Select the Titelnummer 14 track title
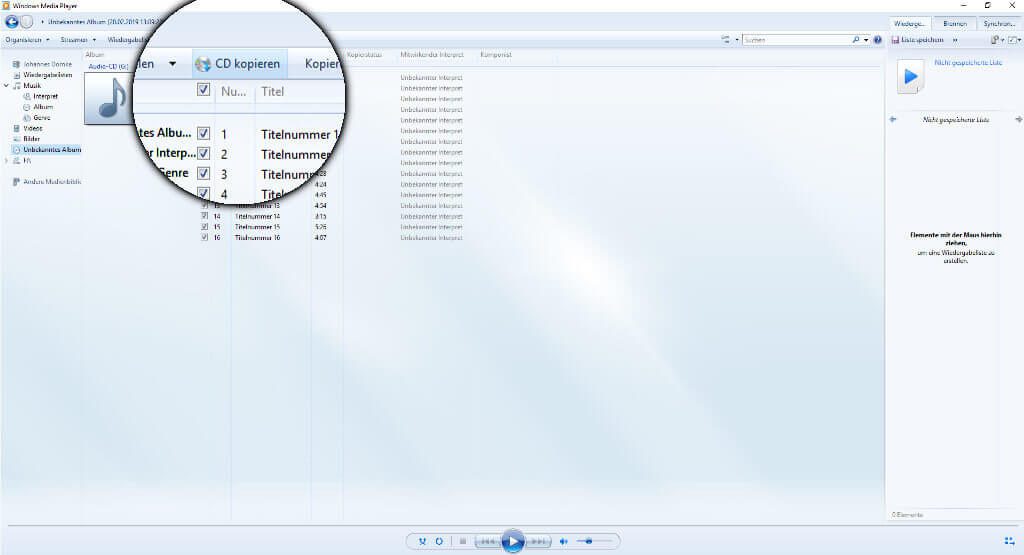1024x555 pixels. [x=257, y=216]
